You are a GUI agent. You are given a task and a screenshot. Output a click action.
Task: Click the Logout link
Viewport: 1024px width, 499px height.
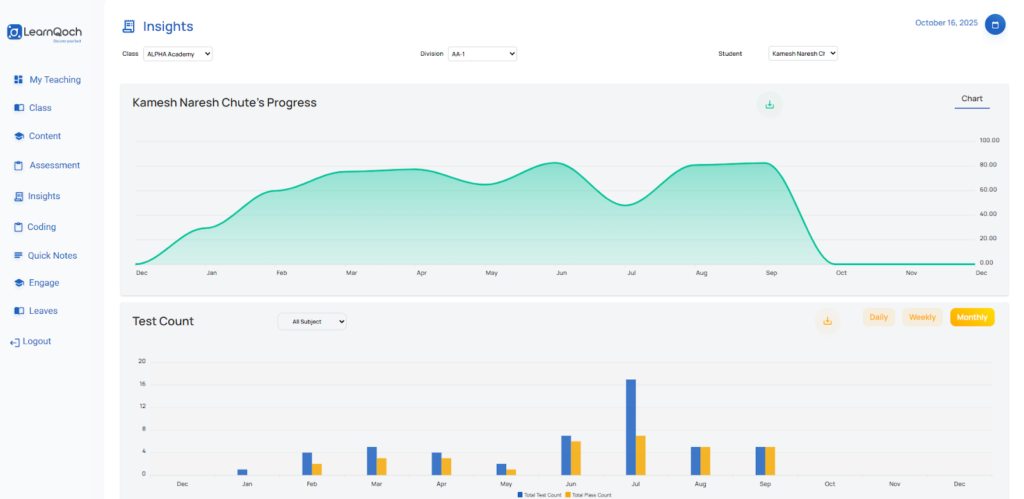[36, 342]
